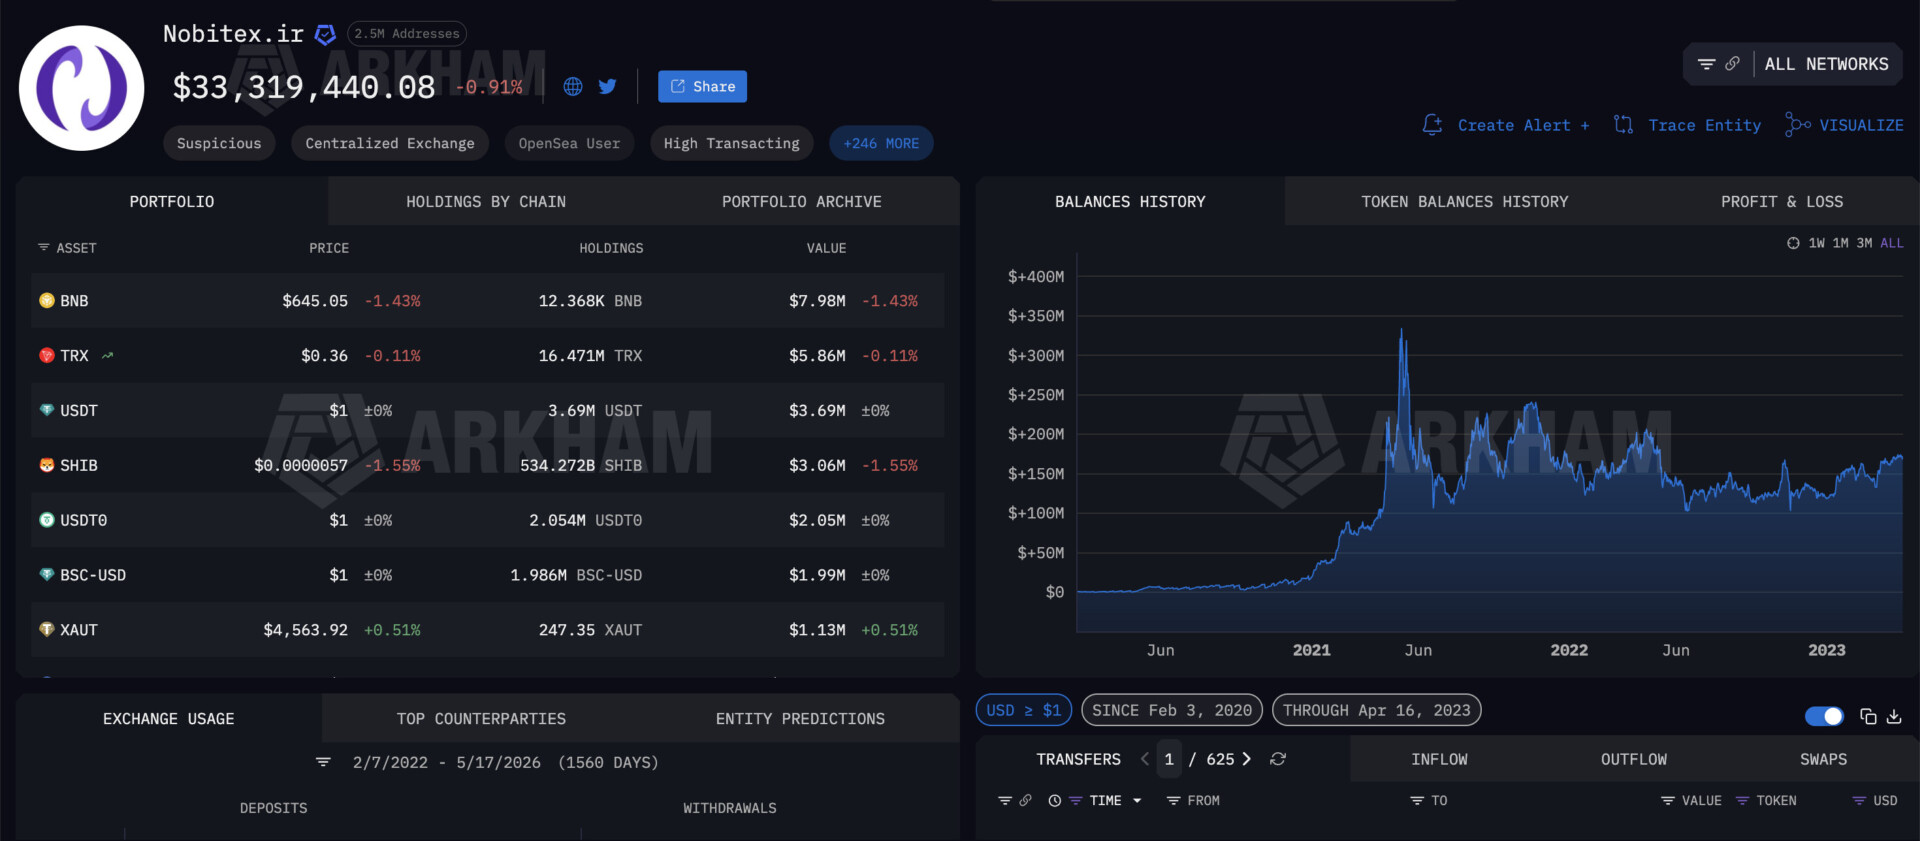Viewport: 1920px width, 841px height.
Task: Open VISUALIZE graph view
Action: click(x=1844, y=125)
